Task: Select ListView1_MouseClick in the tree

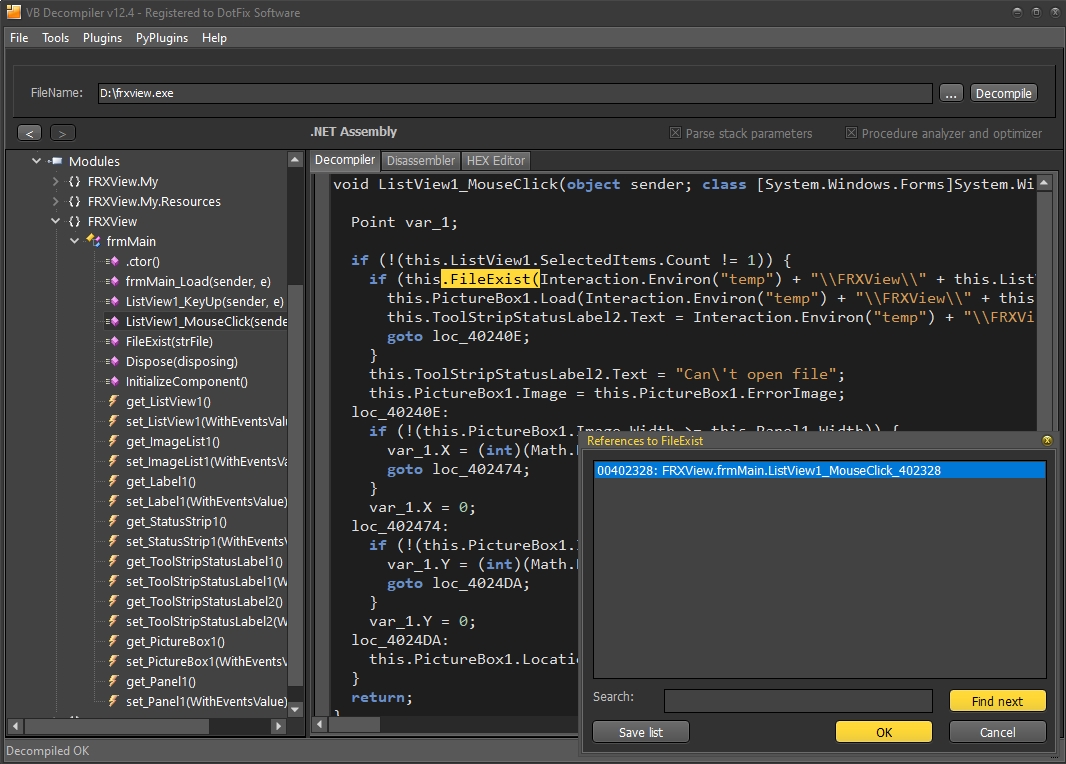Action: click(206, 321)
